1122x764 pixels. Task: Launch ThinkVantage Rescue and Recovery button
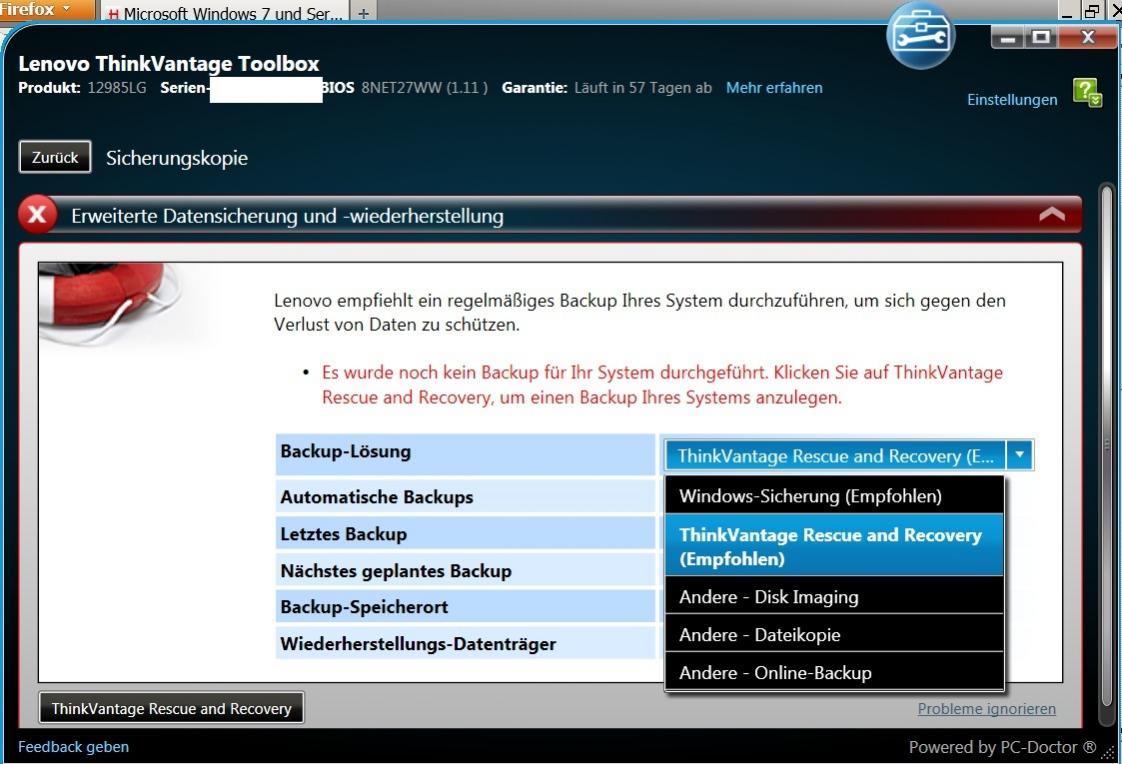click(x=172, y=708)
